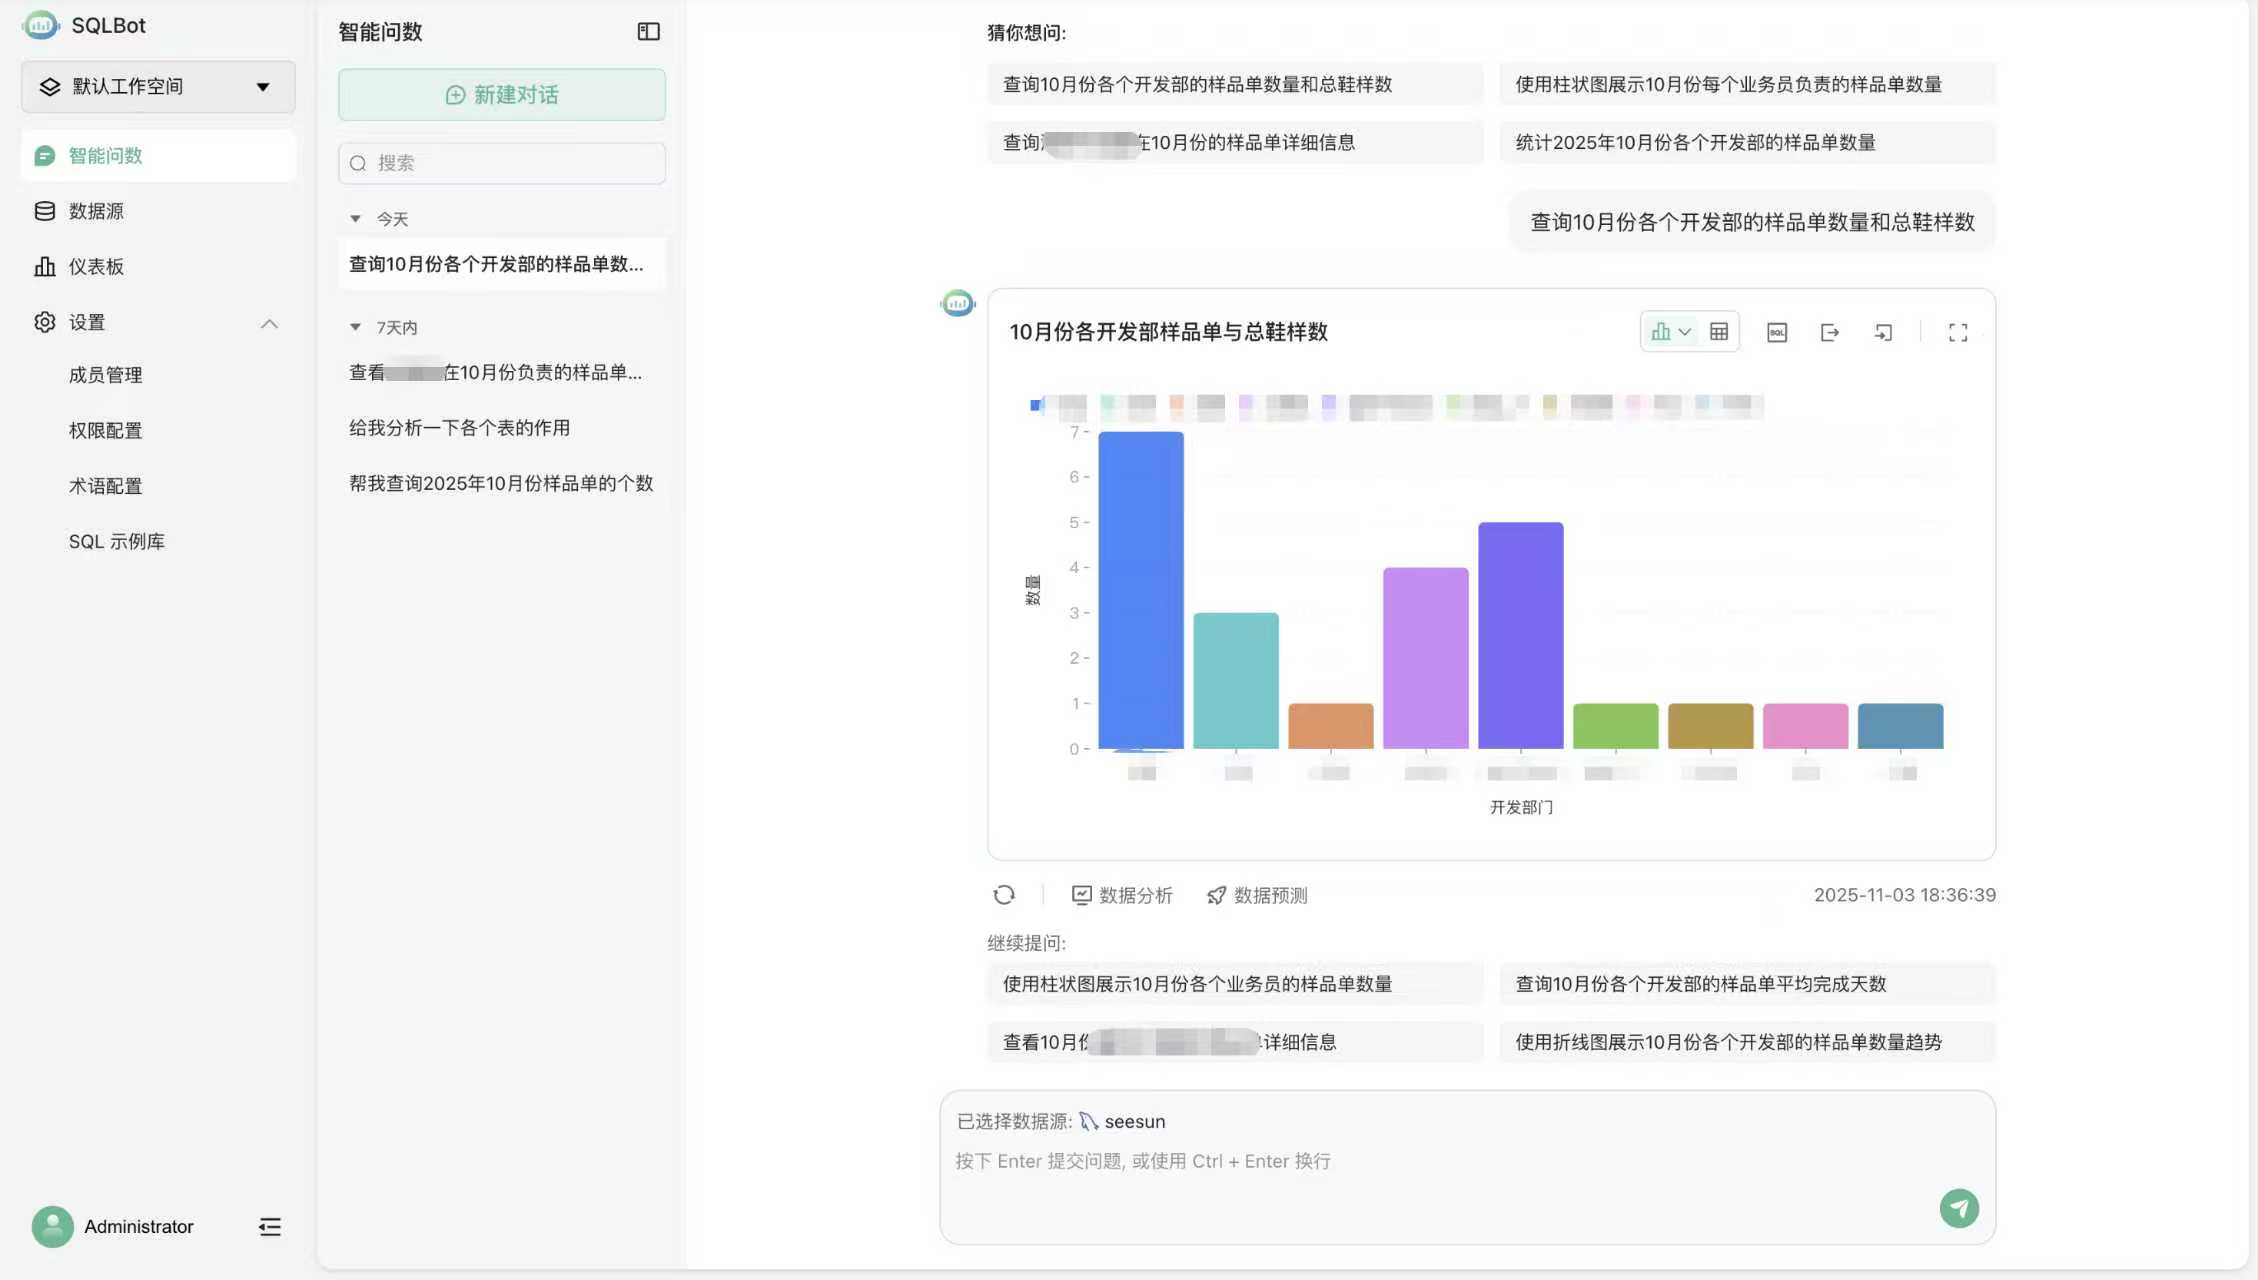Click the send message paper-plane icon
Viewport: 2258px width, 1280px height.
1960,1208
